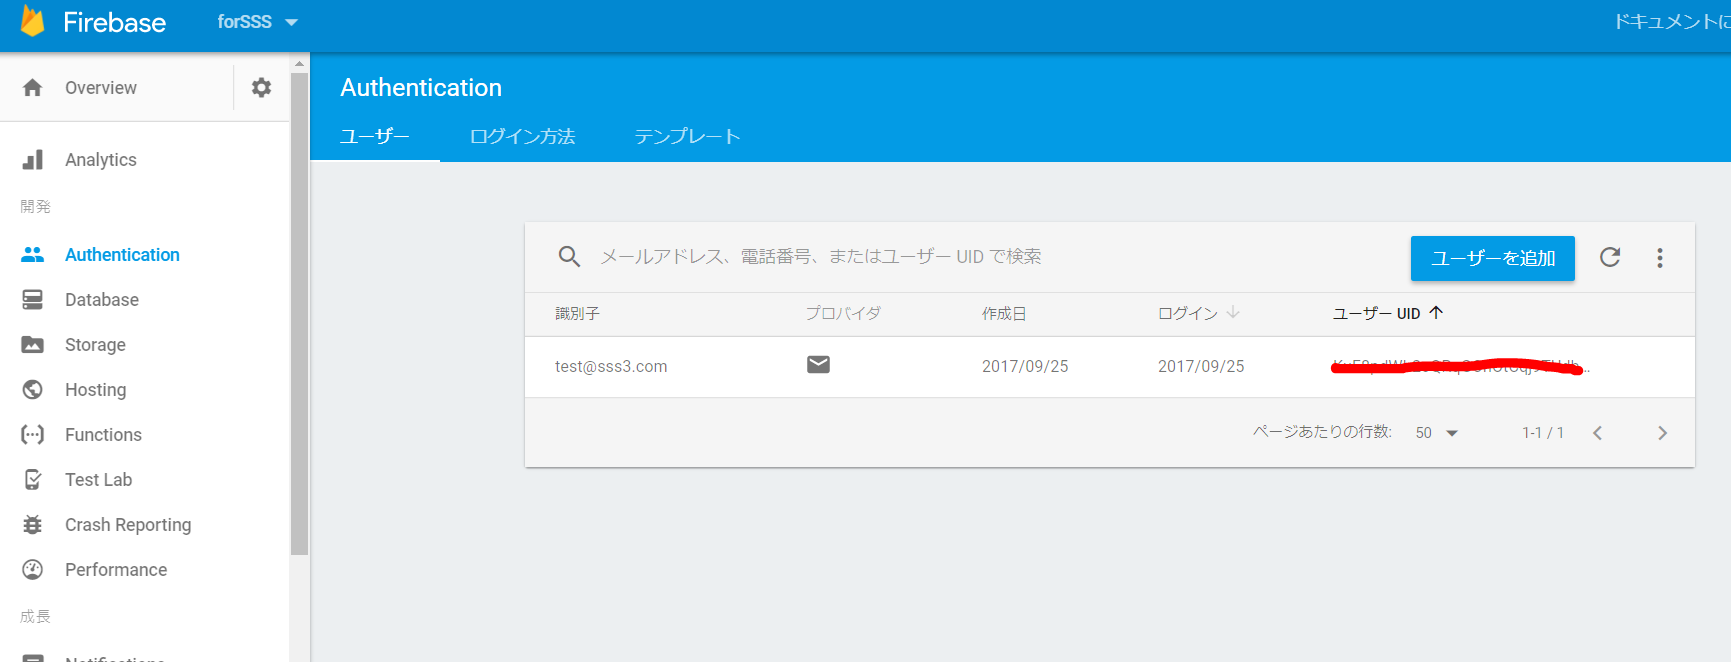Image resolution: width=1731 pixels, height=662 pixels.
Task: Click the Firebase flame logo
Action: pyautogui.click(x=33, y=21)
